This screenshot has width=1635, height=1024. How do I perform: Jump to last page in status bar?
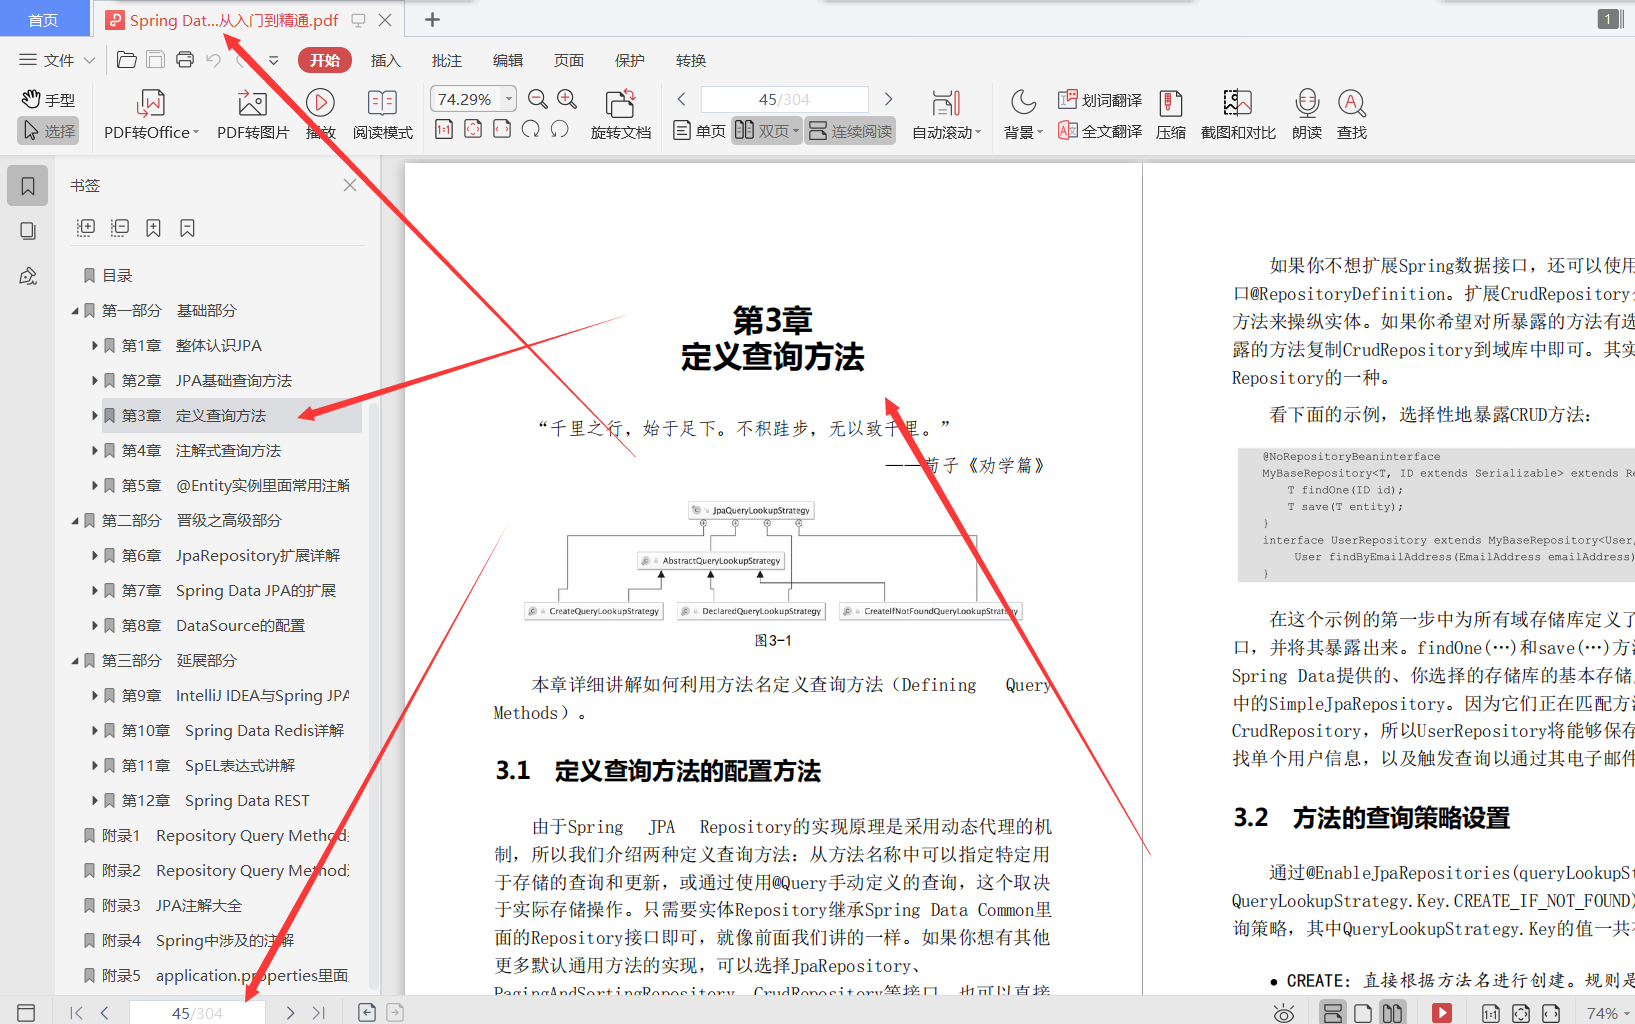tap(319, 1013)
